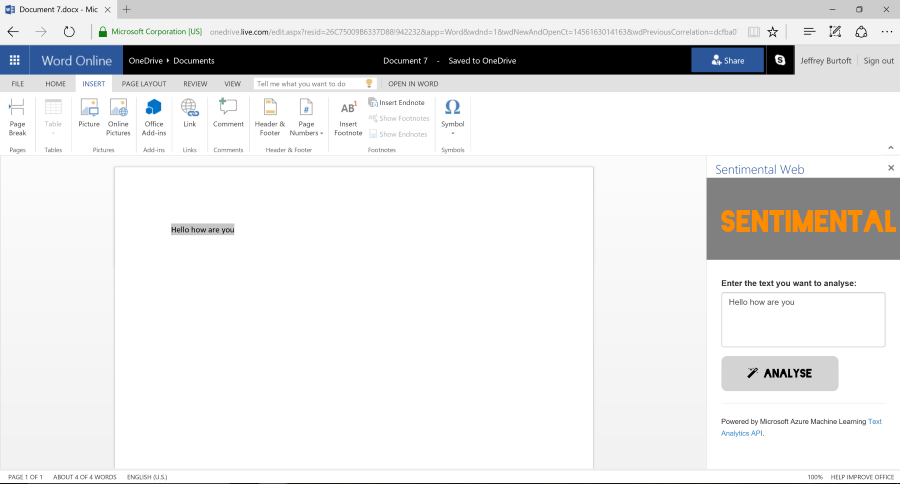900x484 pixels.
Task: Refresh the browser page
Action: pos(69,32)
